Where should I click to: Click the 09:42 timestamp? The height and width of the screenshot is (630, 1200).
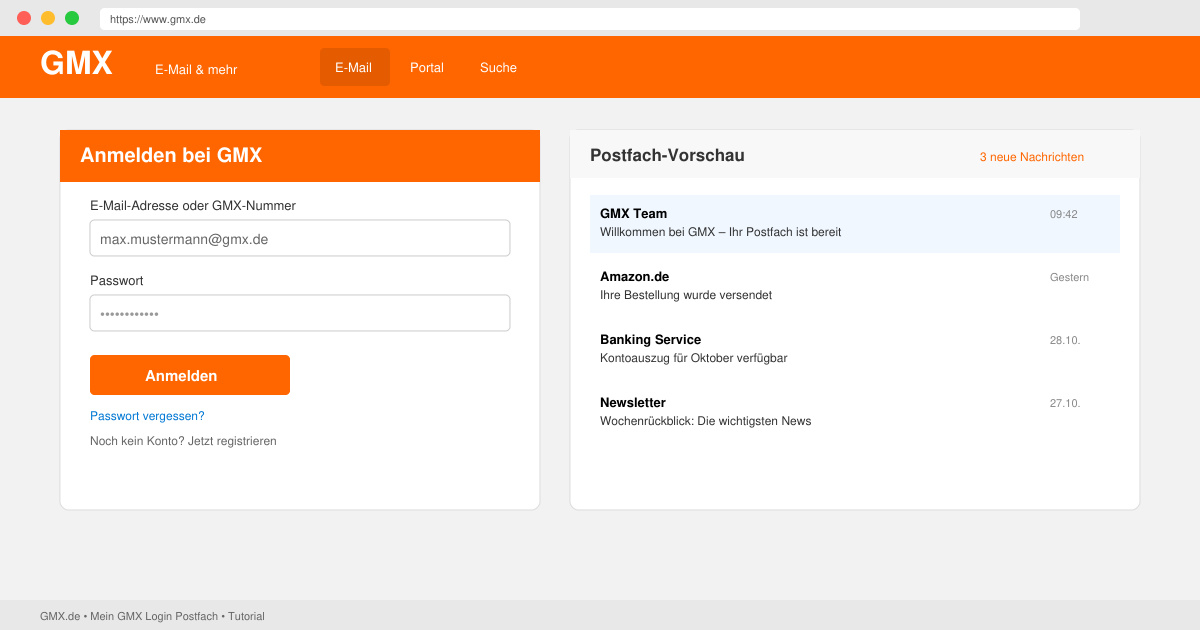(1063, 214)
